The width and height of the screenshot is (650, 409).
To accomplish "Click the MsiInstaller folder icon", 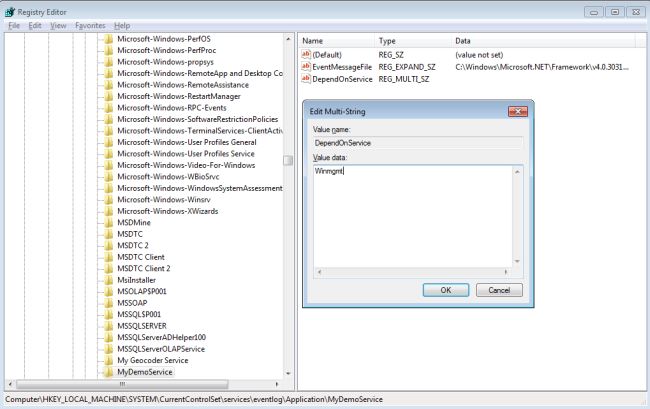I will click(109, 280).
